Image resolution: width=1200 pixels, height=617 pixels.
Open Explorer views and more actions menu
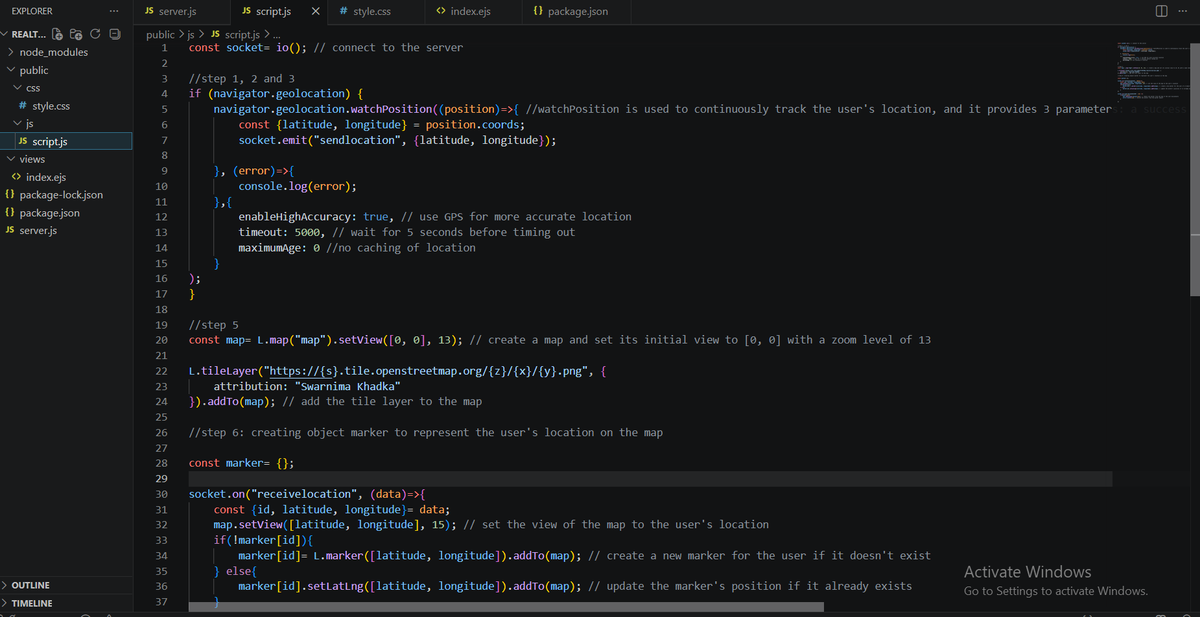point(114,11)
